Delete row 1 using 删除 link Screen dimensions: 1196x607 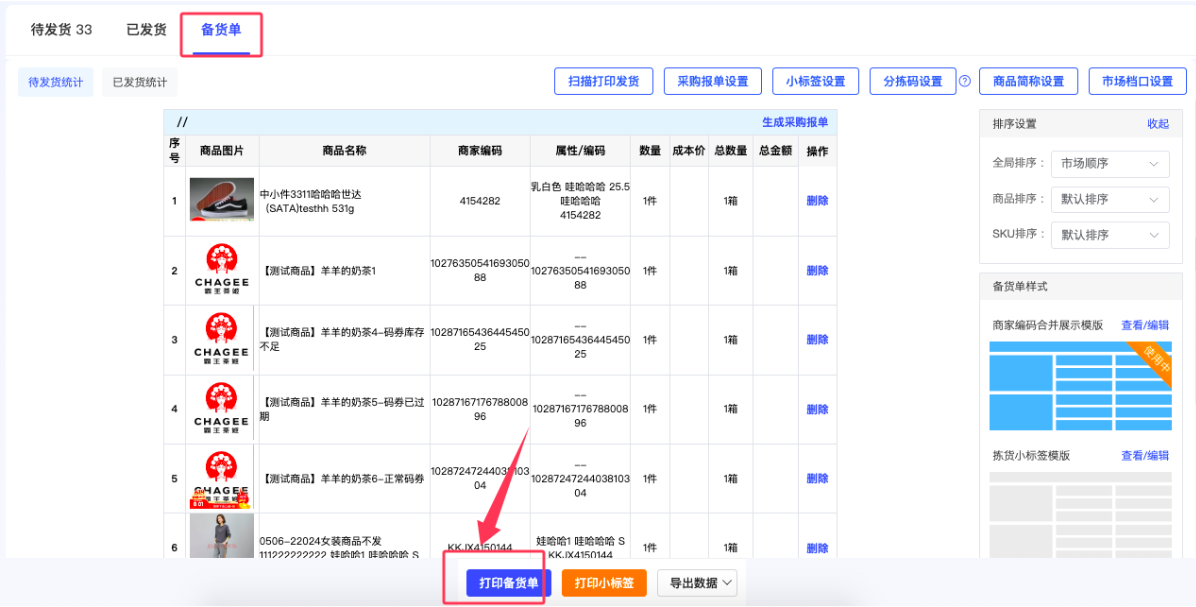coord(817,201)
